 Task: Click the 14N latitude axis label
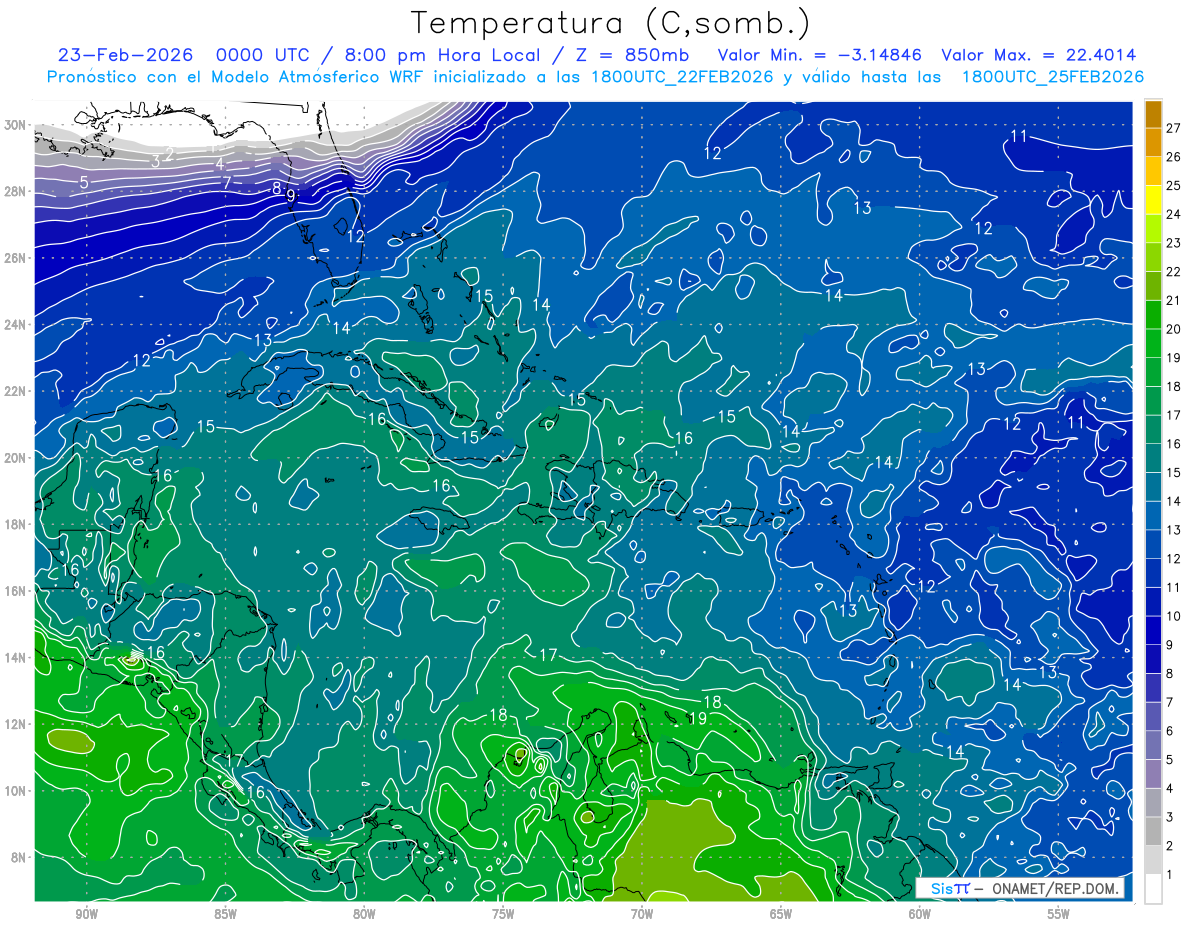[15, 657]
